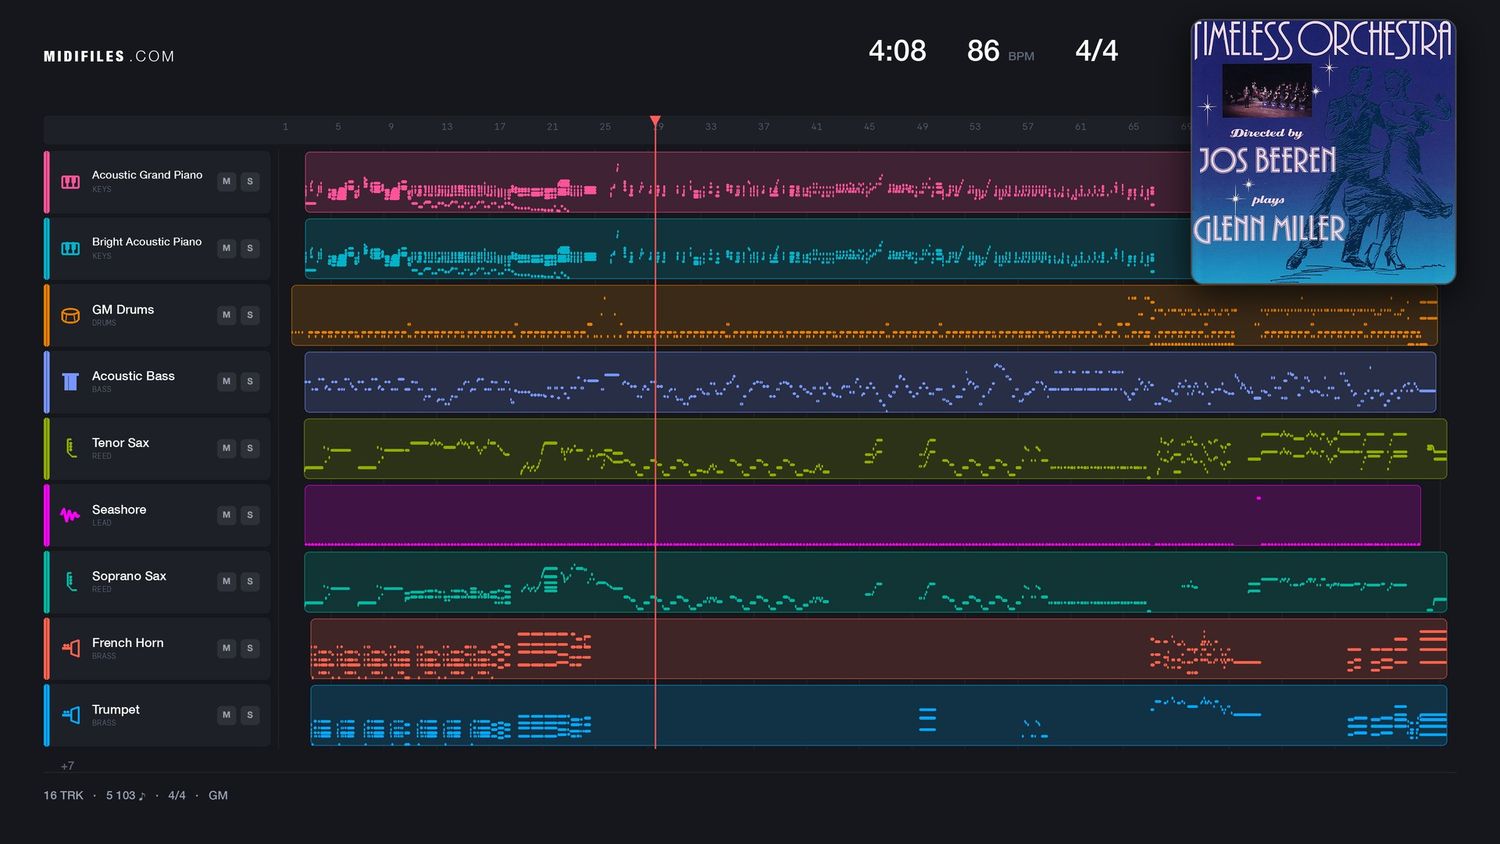Solo the Tenor Sax track
Image resolution: width=1500 pixels, height=844 pixels.
250,448
